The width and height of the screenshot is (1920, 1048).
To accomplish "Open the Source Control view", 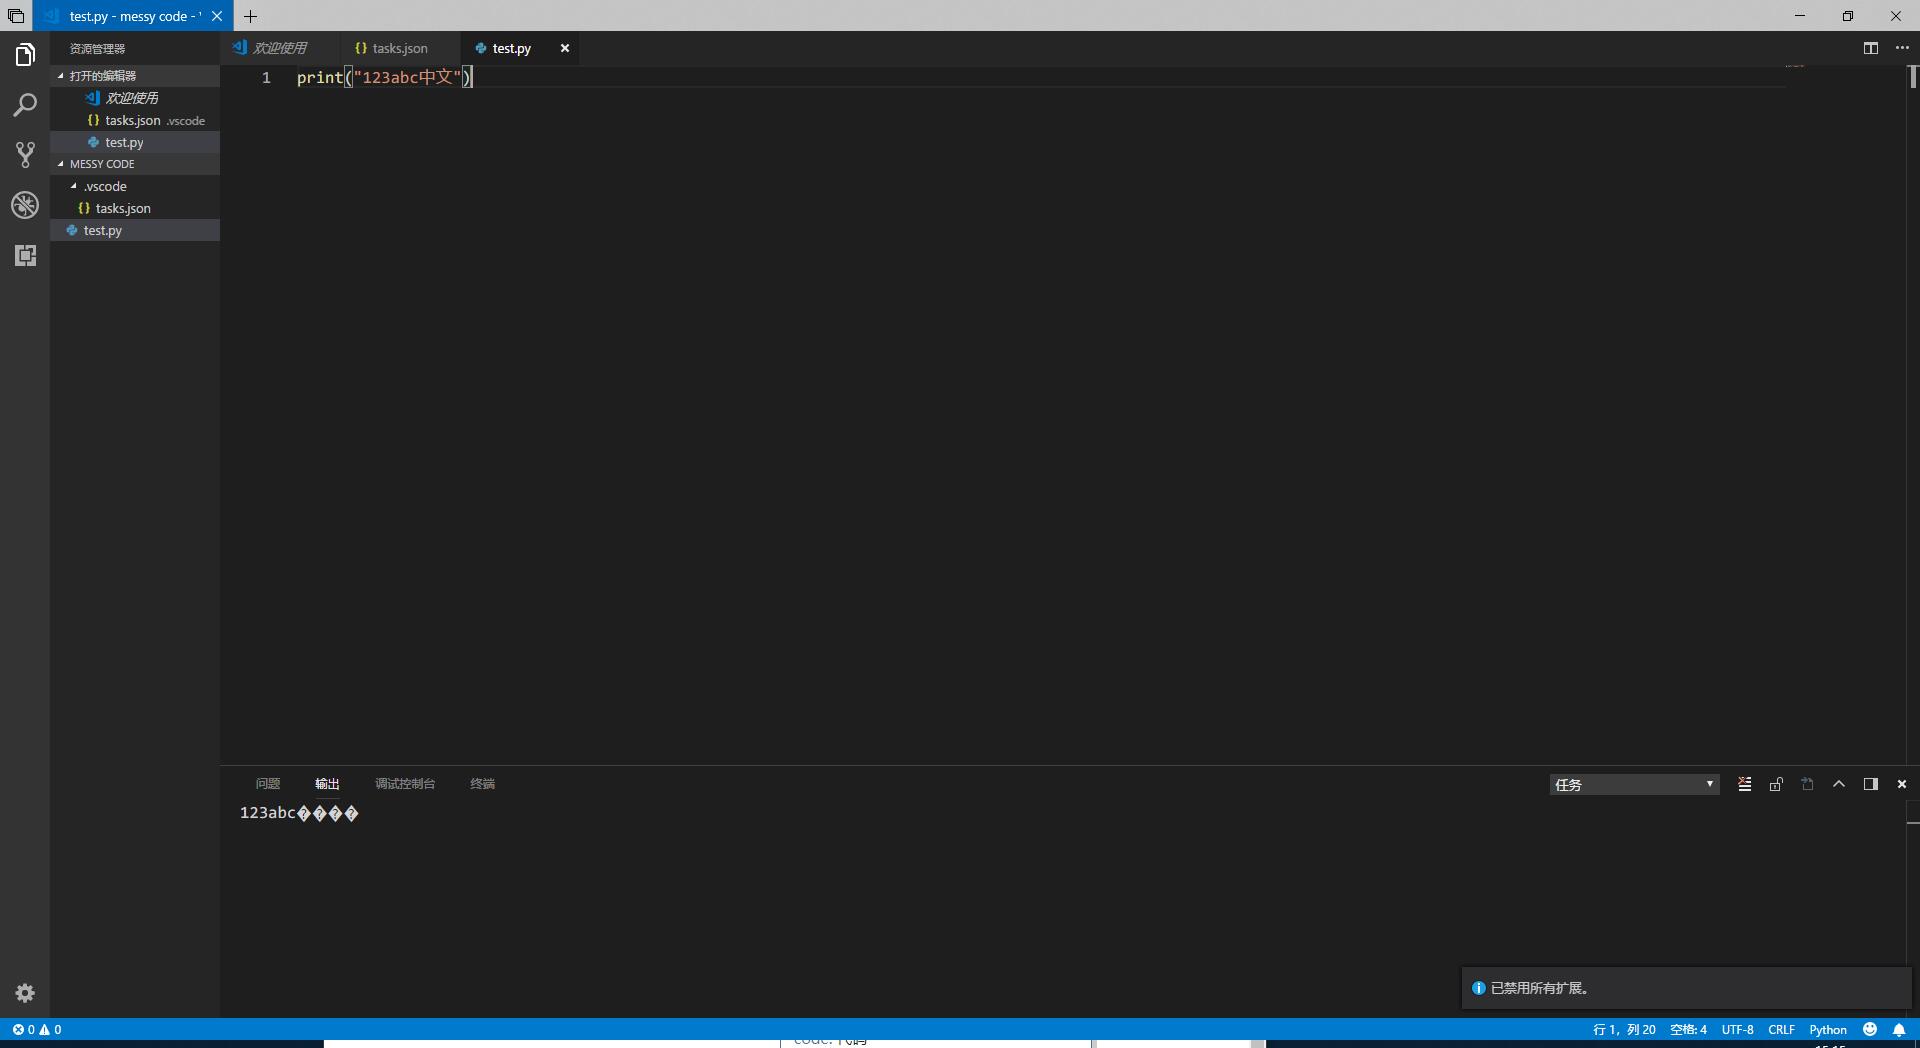I will point(25,155).
